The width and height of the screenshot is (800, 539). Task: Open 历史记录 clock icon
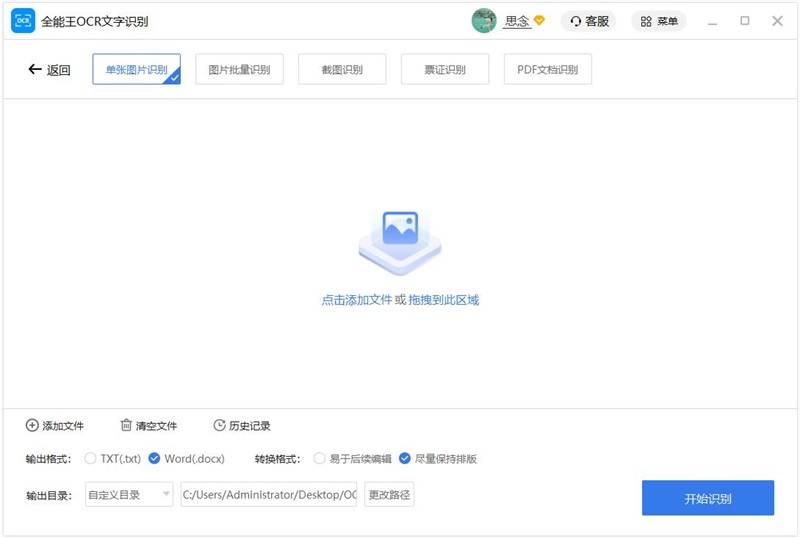point(219,425)
